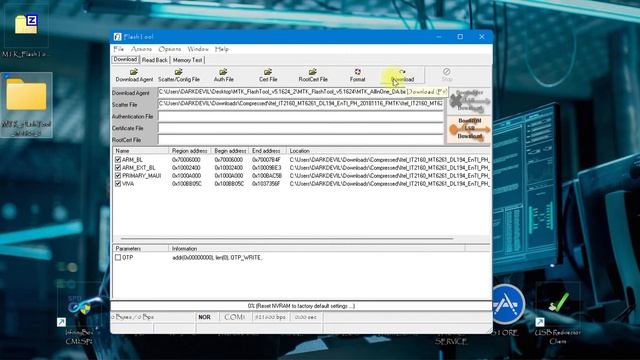The image size is (640, 360).
Task: Enable the OTP parameter checkbox
Action: coord(118,258)
